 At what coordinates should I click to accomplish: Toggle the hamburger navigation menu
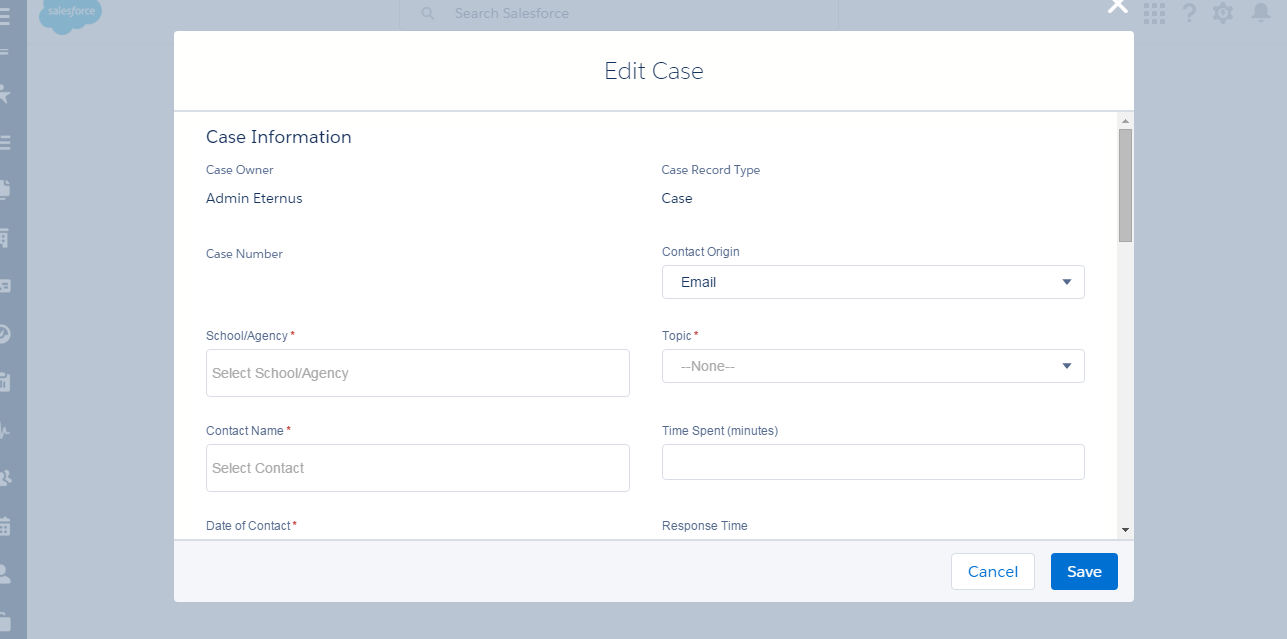coord(5,14)
